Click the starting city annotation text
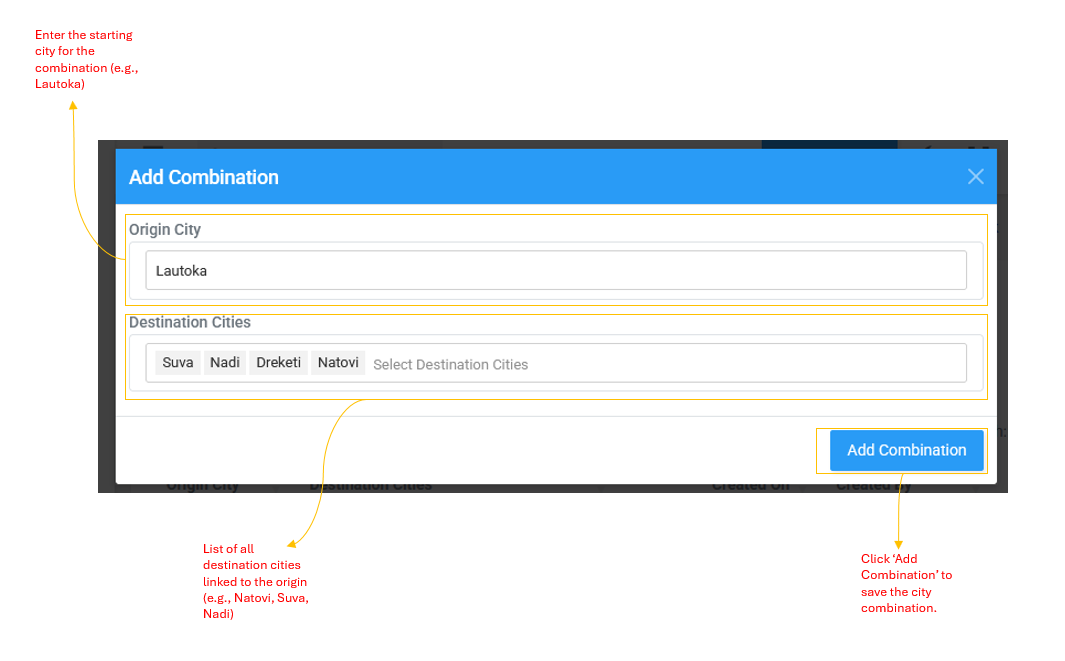 (84, 60)
